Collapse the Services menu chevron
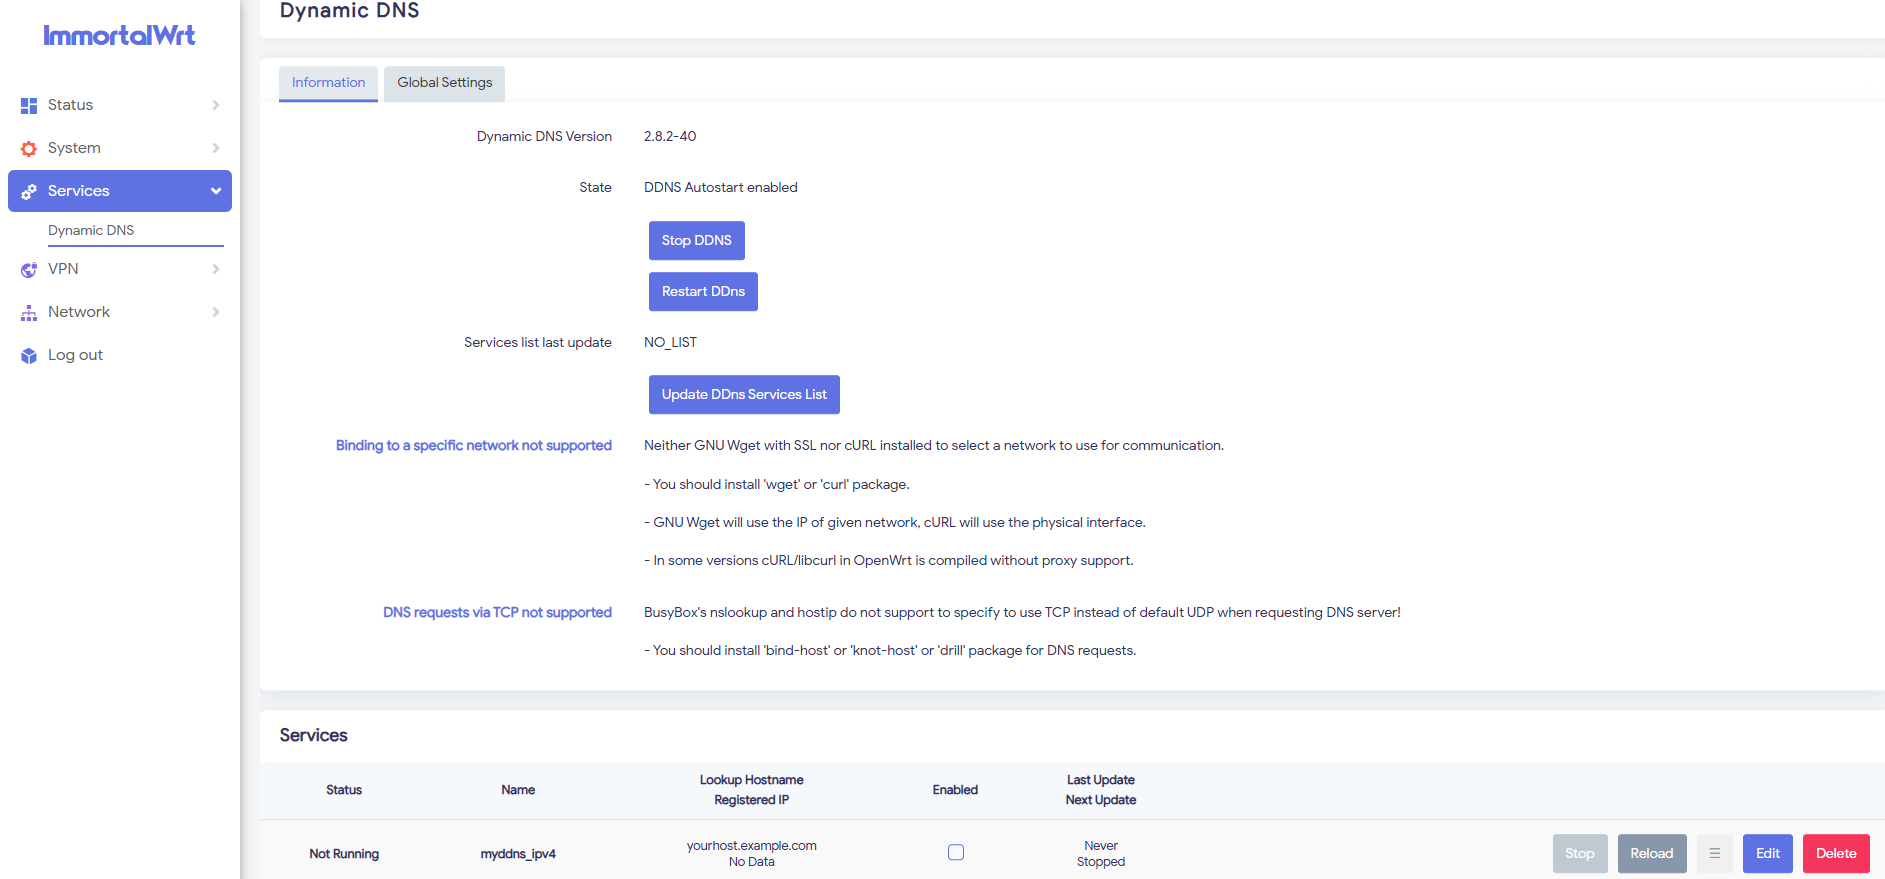The width and height of the screenshot is (1885, 879). click(216, 191)
